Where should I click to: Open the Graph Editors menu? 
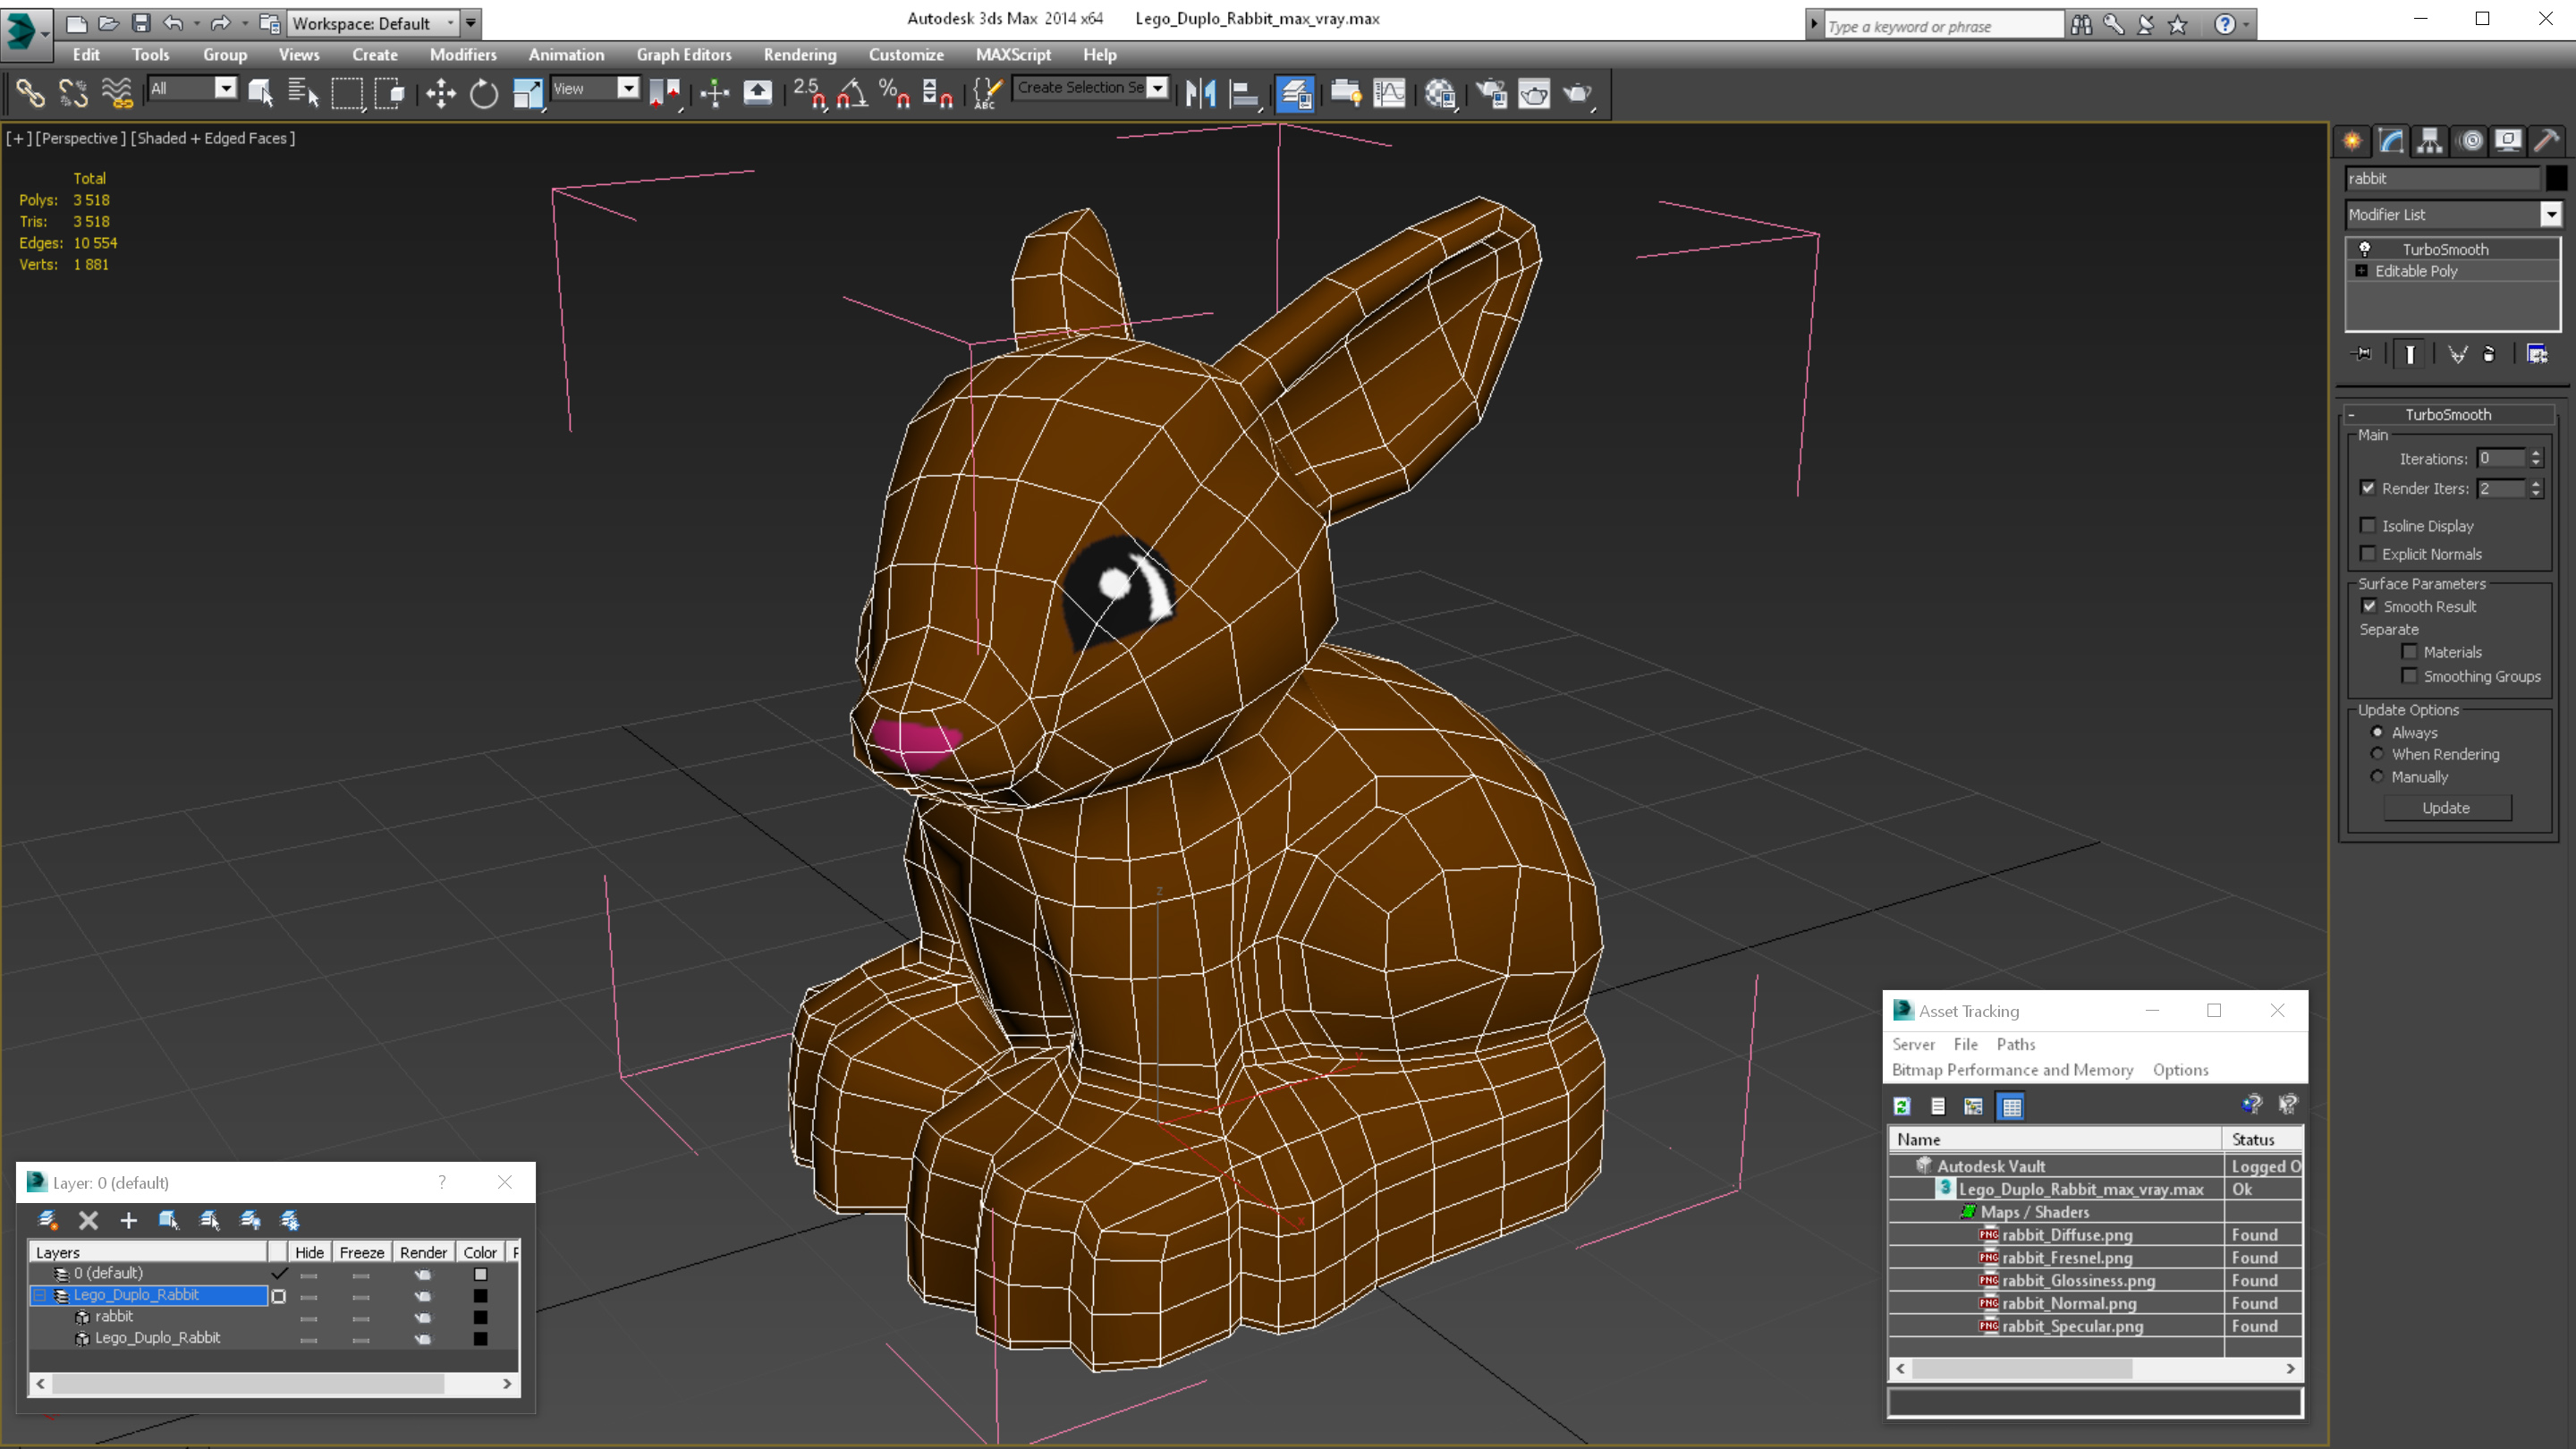click(684, 55)
